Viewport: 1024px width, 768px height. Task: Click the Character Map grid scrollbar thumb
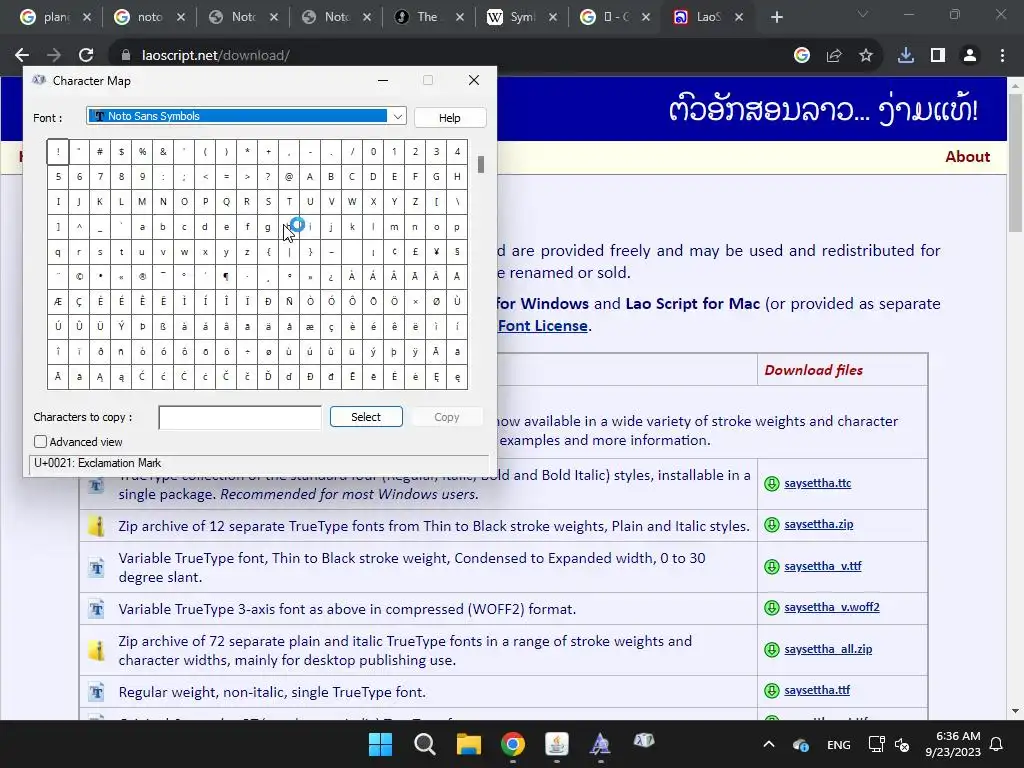(x=481, y=164)
